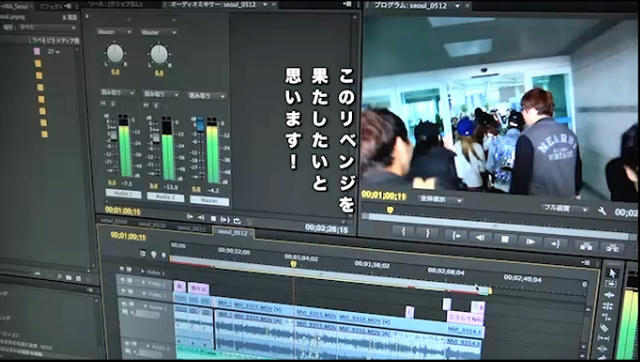640x362 pixels.
Task: Toggle solo (S) on Audio 1 mixer channel
Action: click(x=113, y=104)
